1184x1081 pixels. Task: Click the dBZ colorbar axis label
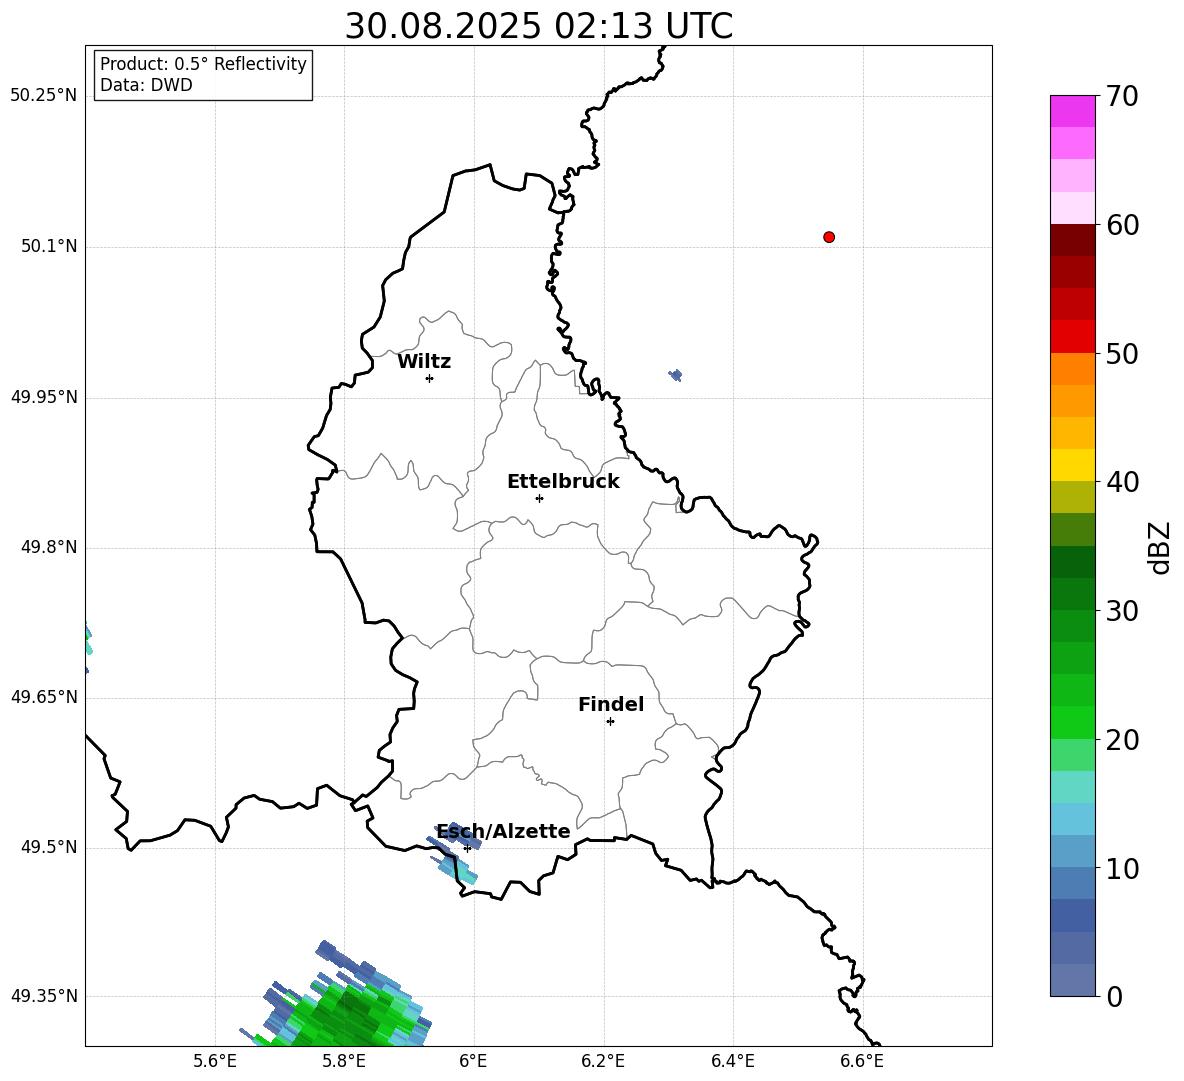pos(1161,547)
